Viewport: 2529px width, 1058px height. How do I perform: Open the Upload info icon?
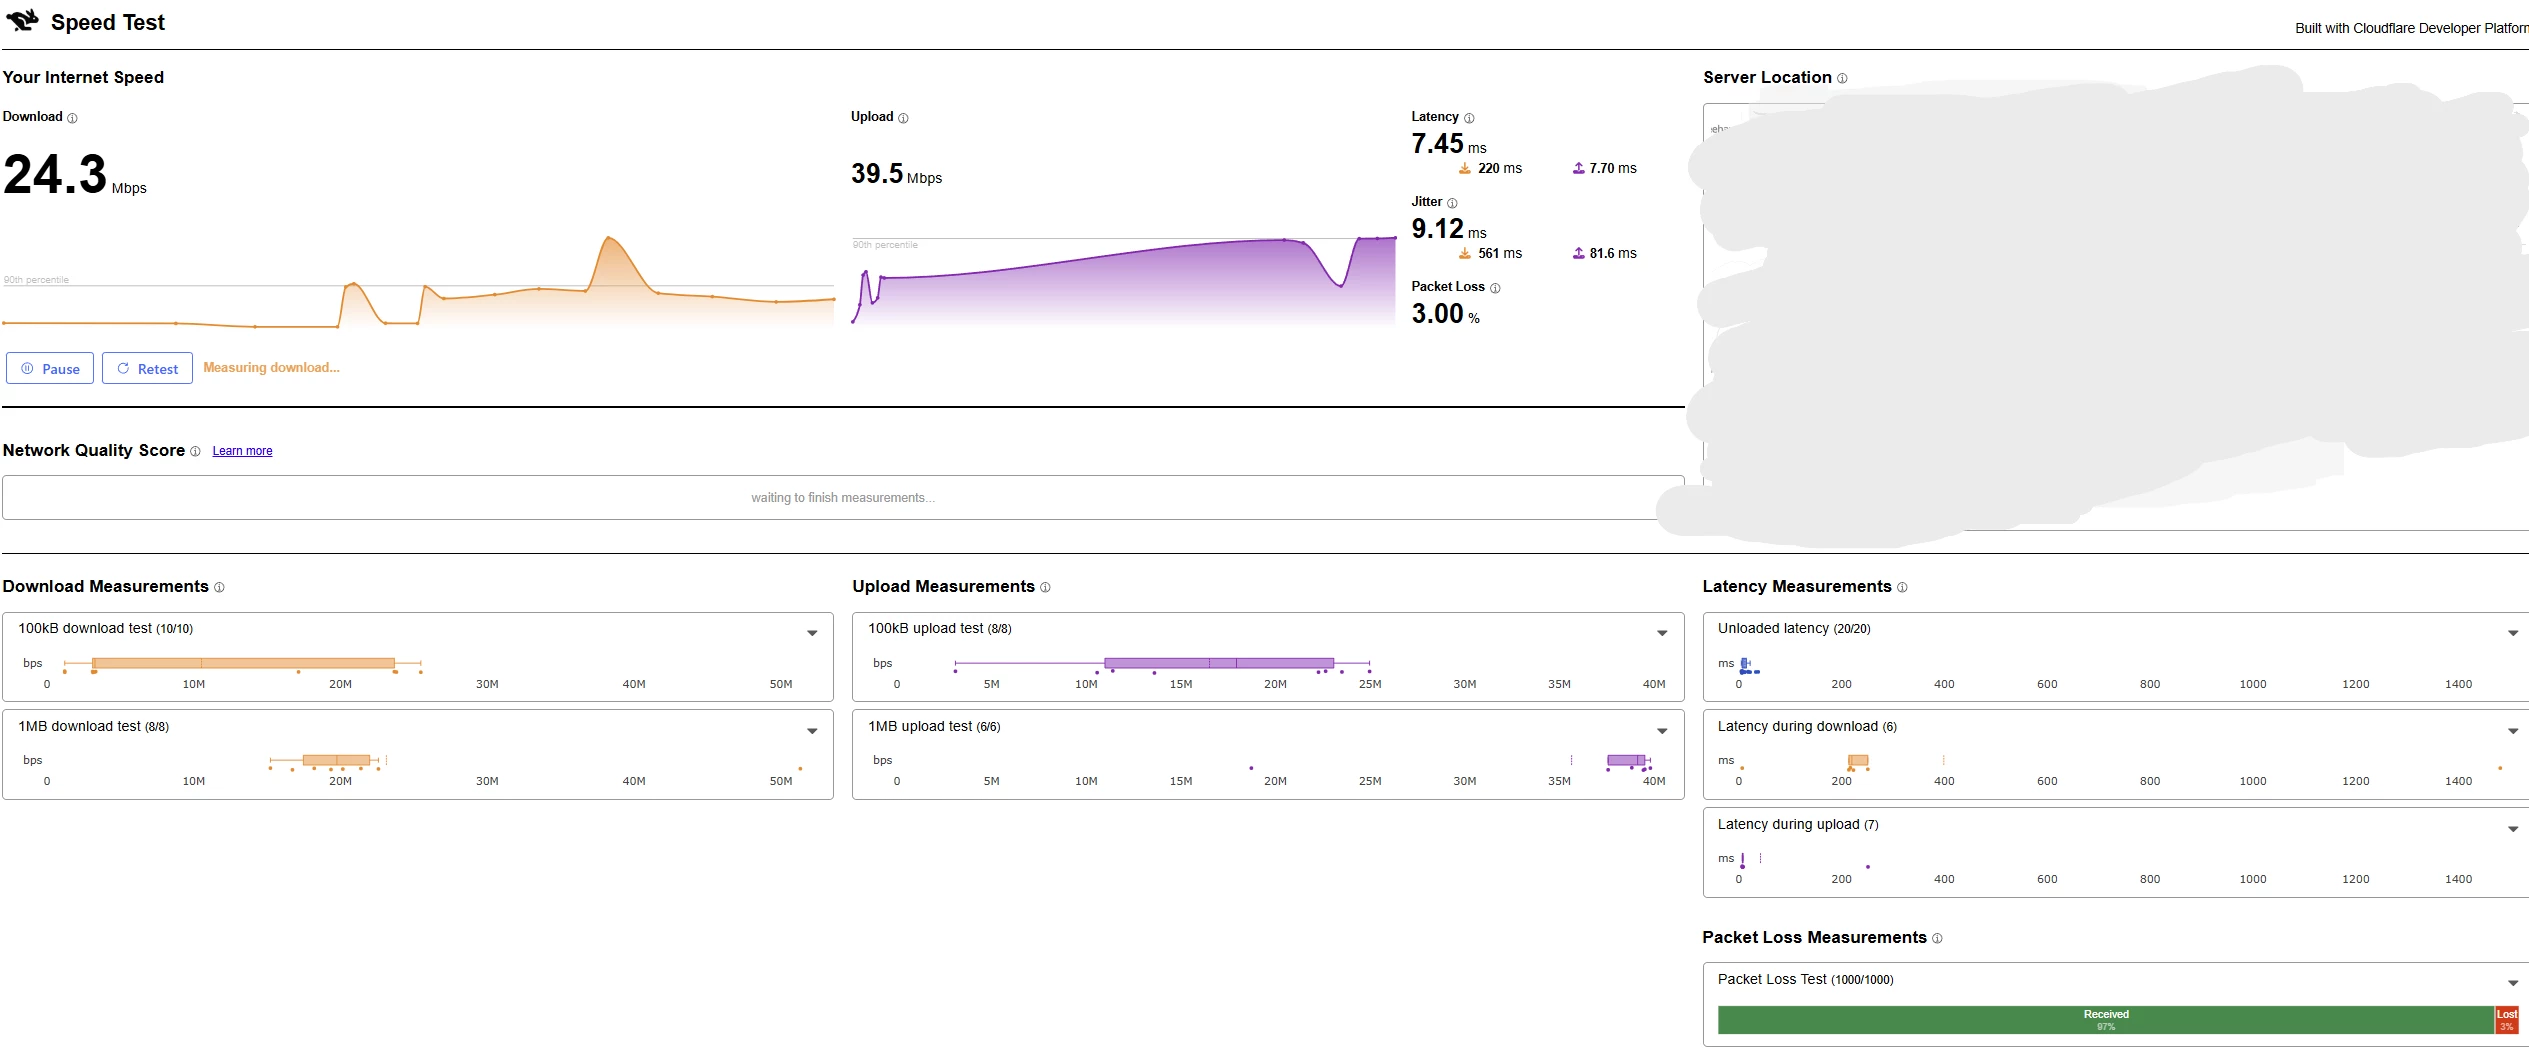click(903, 118)
